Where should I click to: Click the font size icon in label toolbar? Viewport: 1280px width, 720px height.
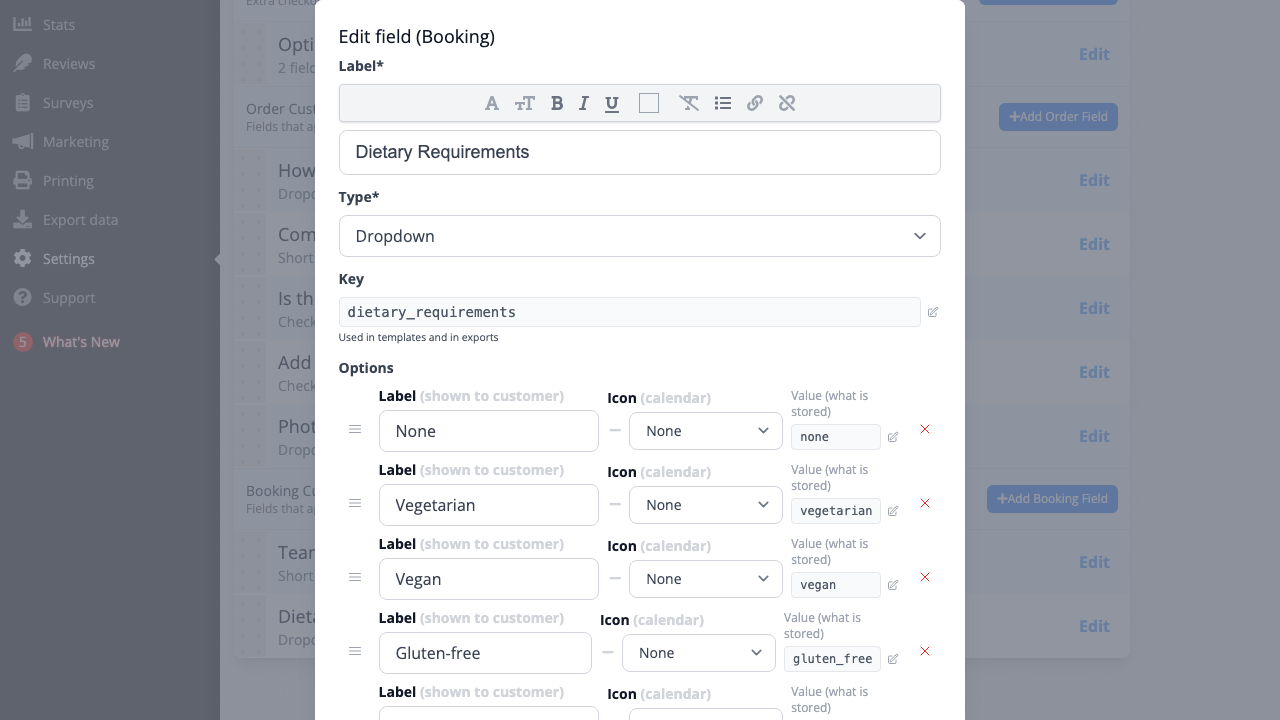click(524, 103)
